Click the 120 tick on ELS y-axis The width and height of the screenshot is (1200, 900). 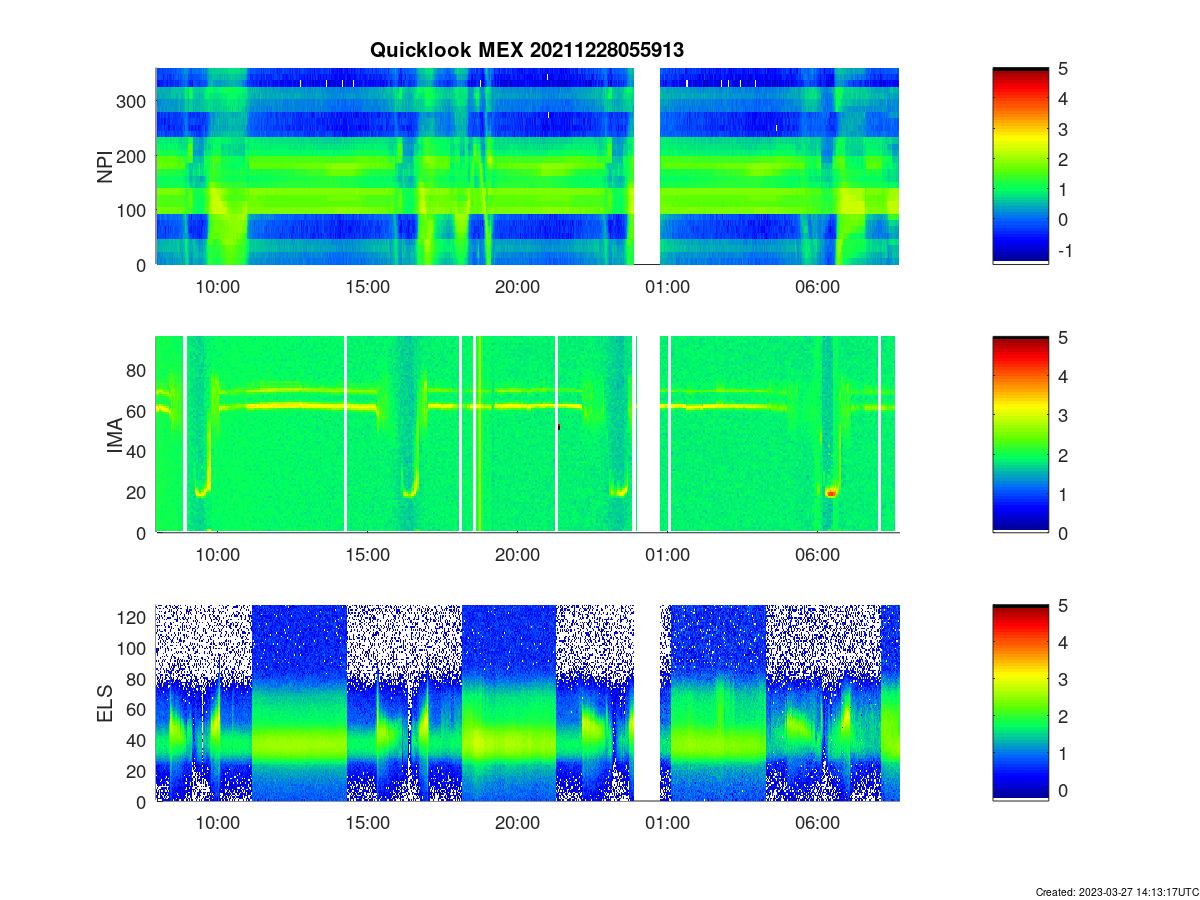click(133, 618)
